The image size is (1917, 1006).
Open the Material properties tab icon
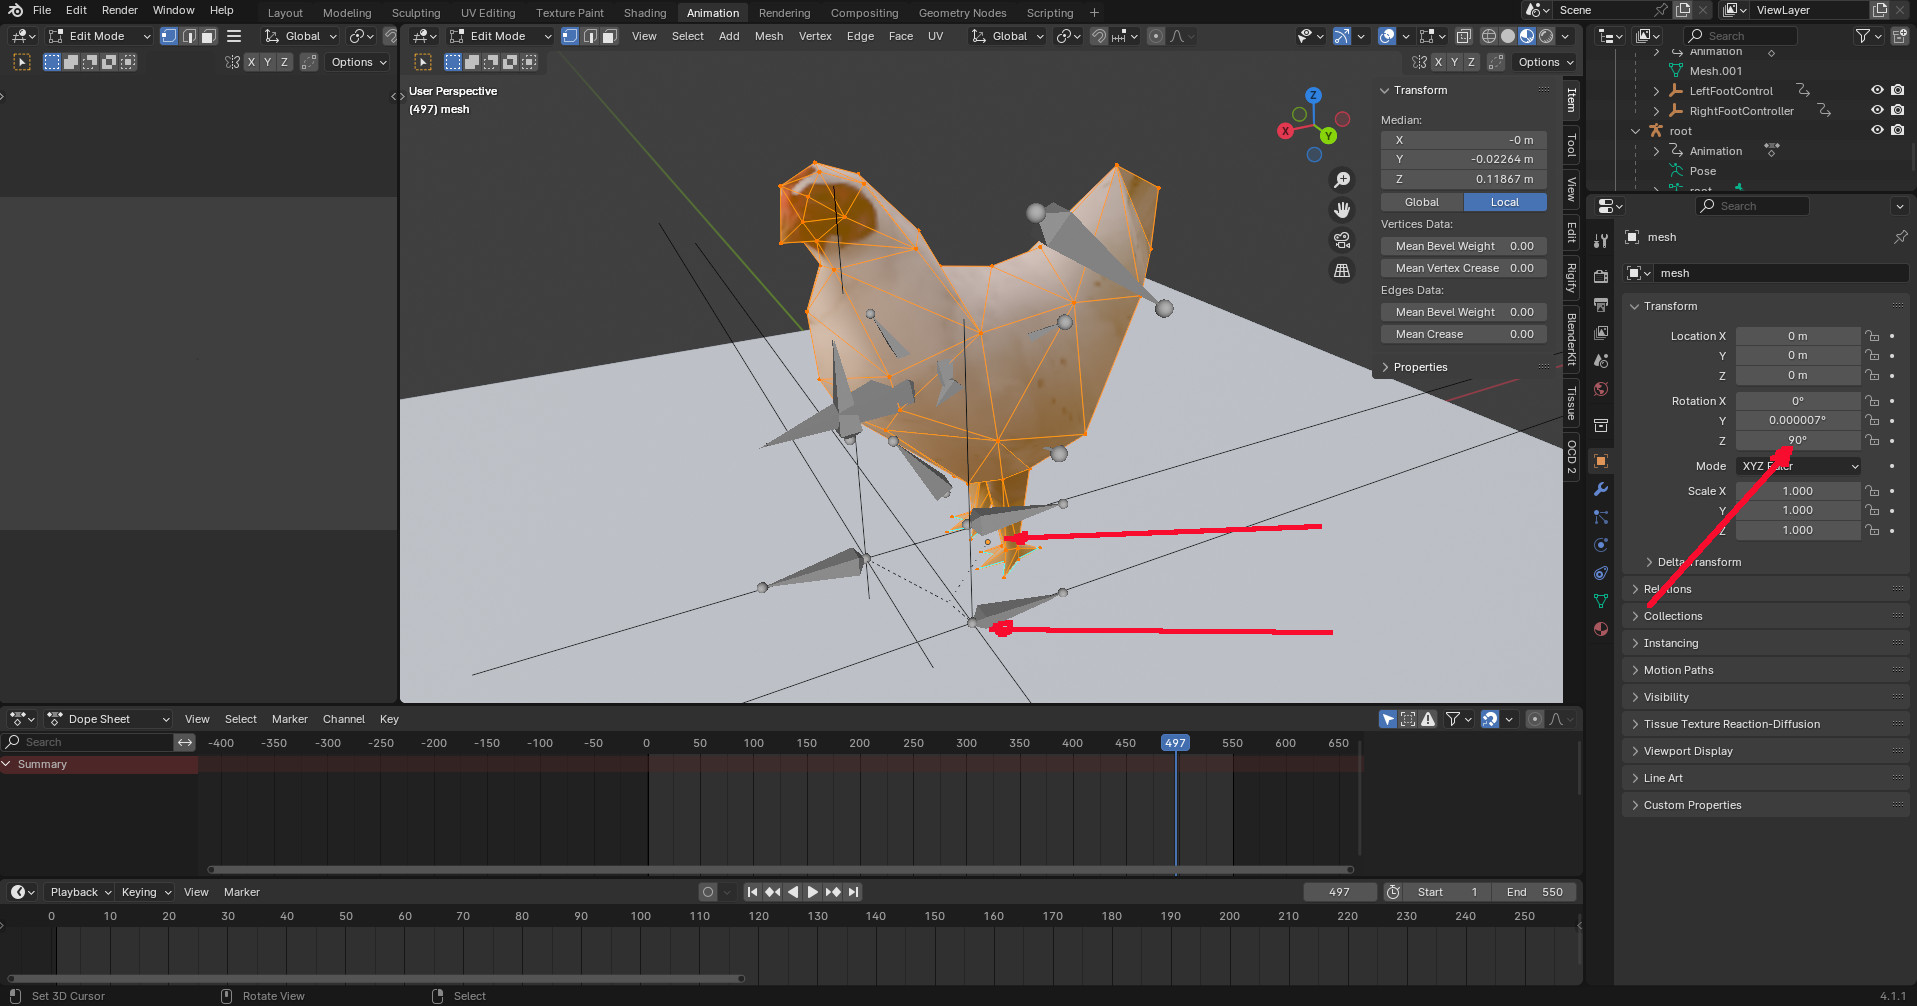(x=1601, y=629)
